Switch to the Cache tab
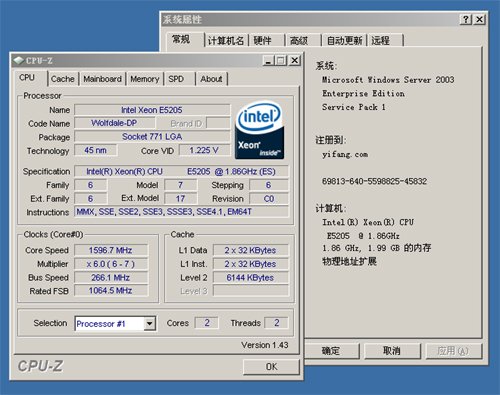 [x=63, y=79]
